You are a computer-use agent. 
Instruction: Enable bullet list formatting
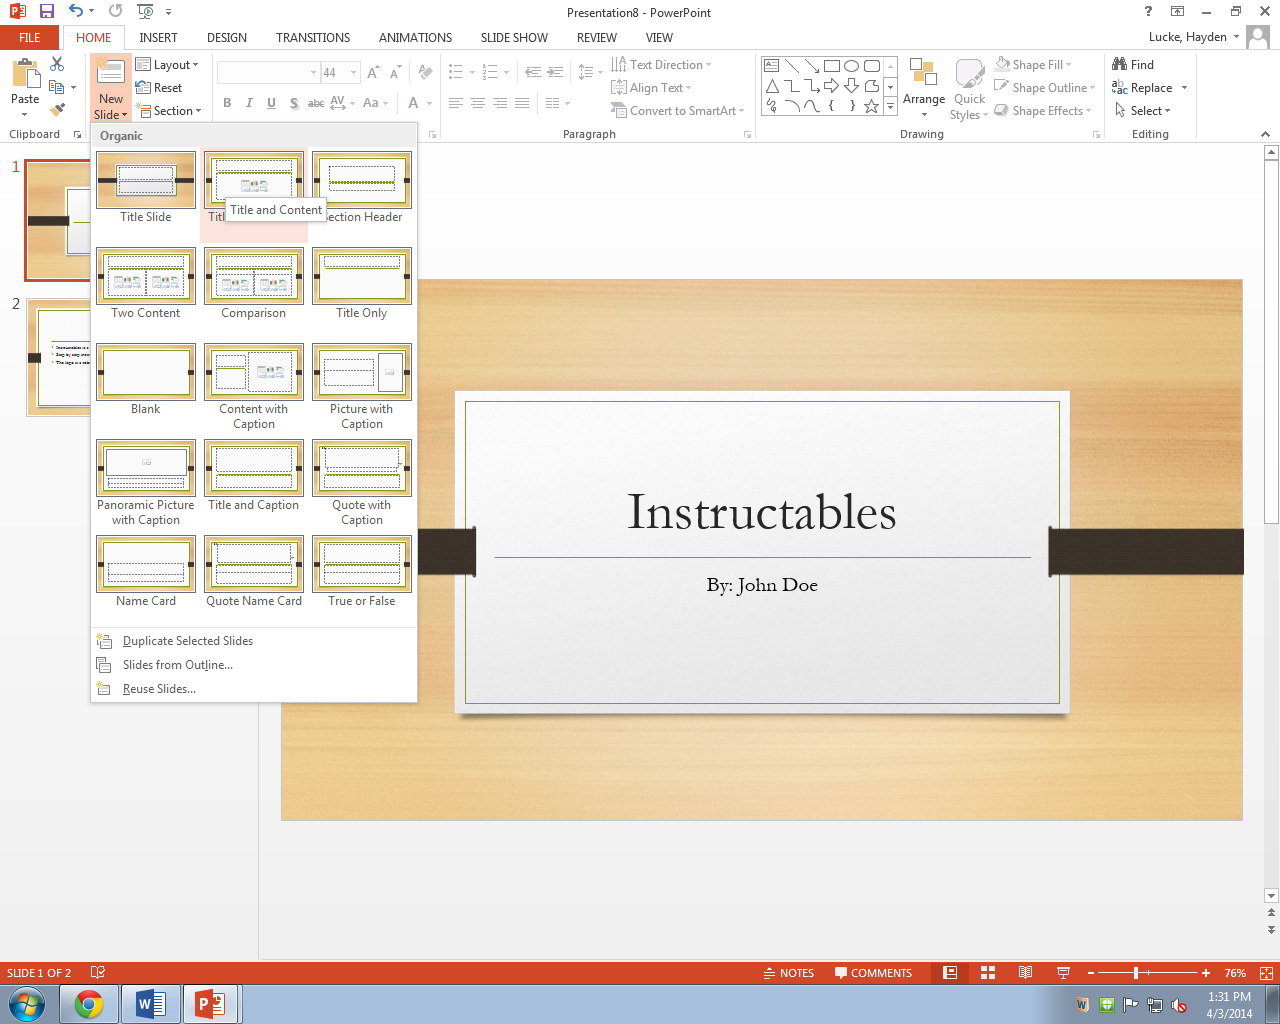click(454, 72)
